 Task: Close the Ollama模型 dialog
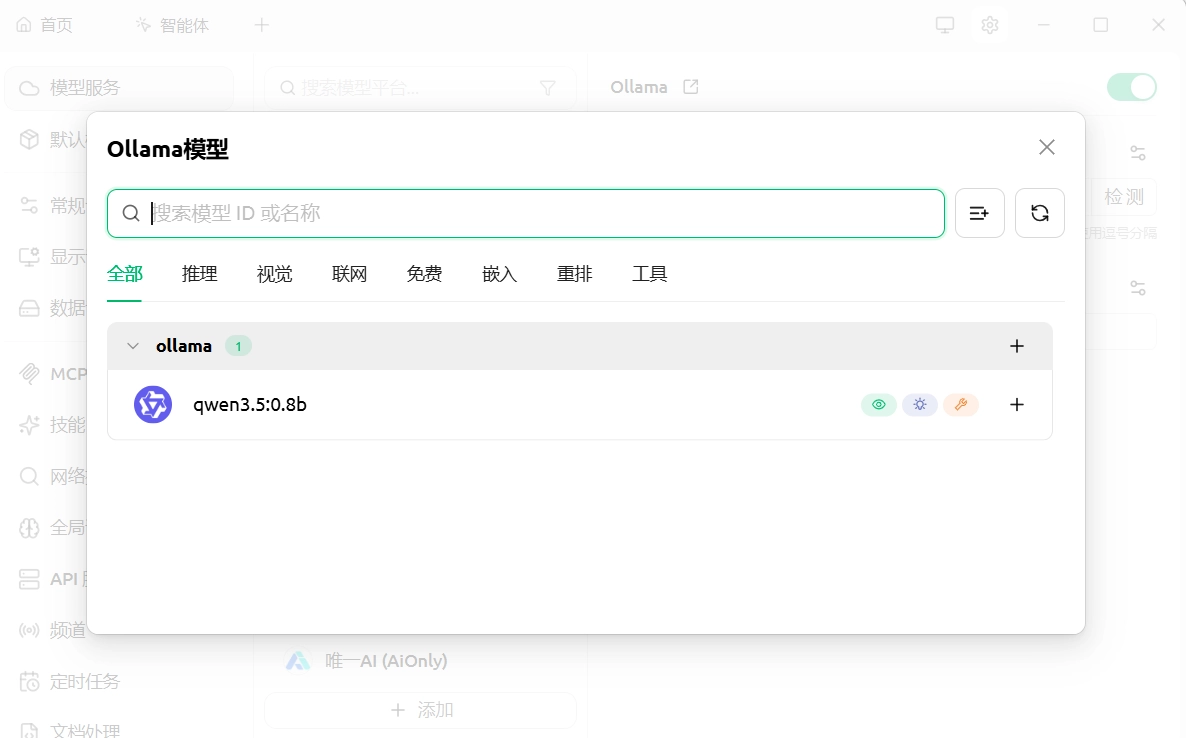(x=1047, y=147)
